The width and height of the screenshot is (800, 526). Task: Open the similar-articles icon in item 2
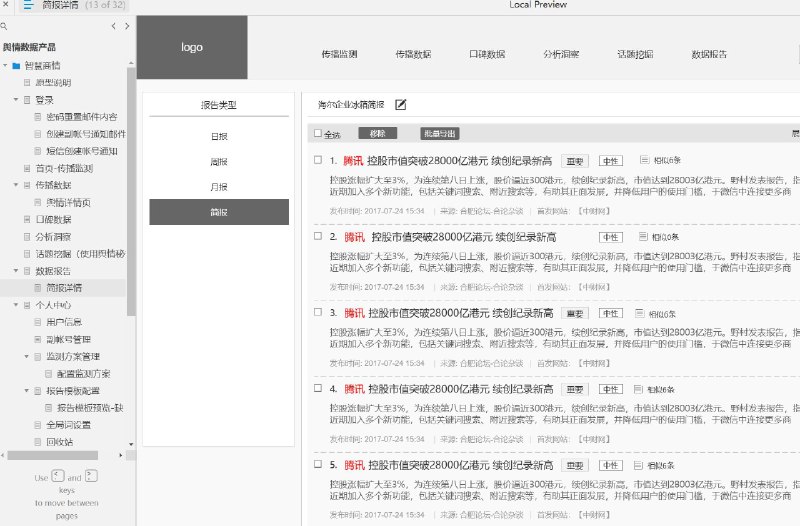pos(643,236)
